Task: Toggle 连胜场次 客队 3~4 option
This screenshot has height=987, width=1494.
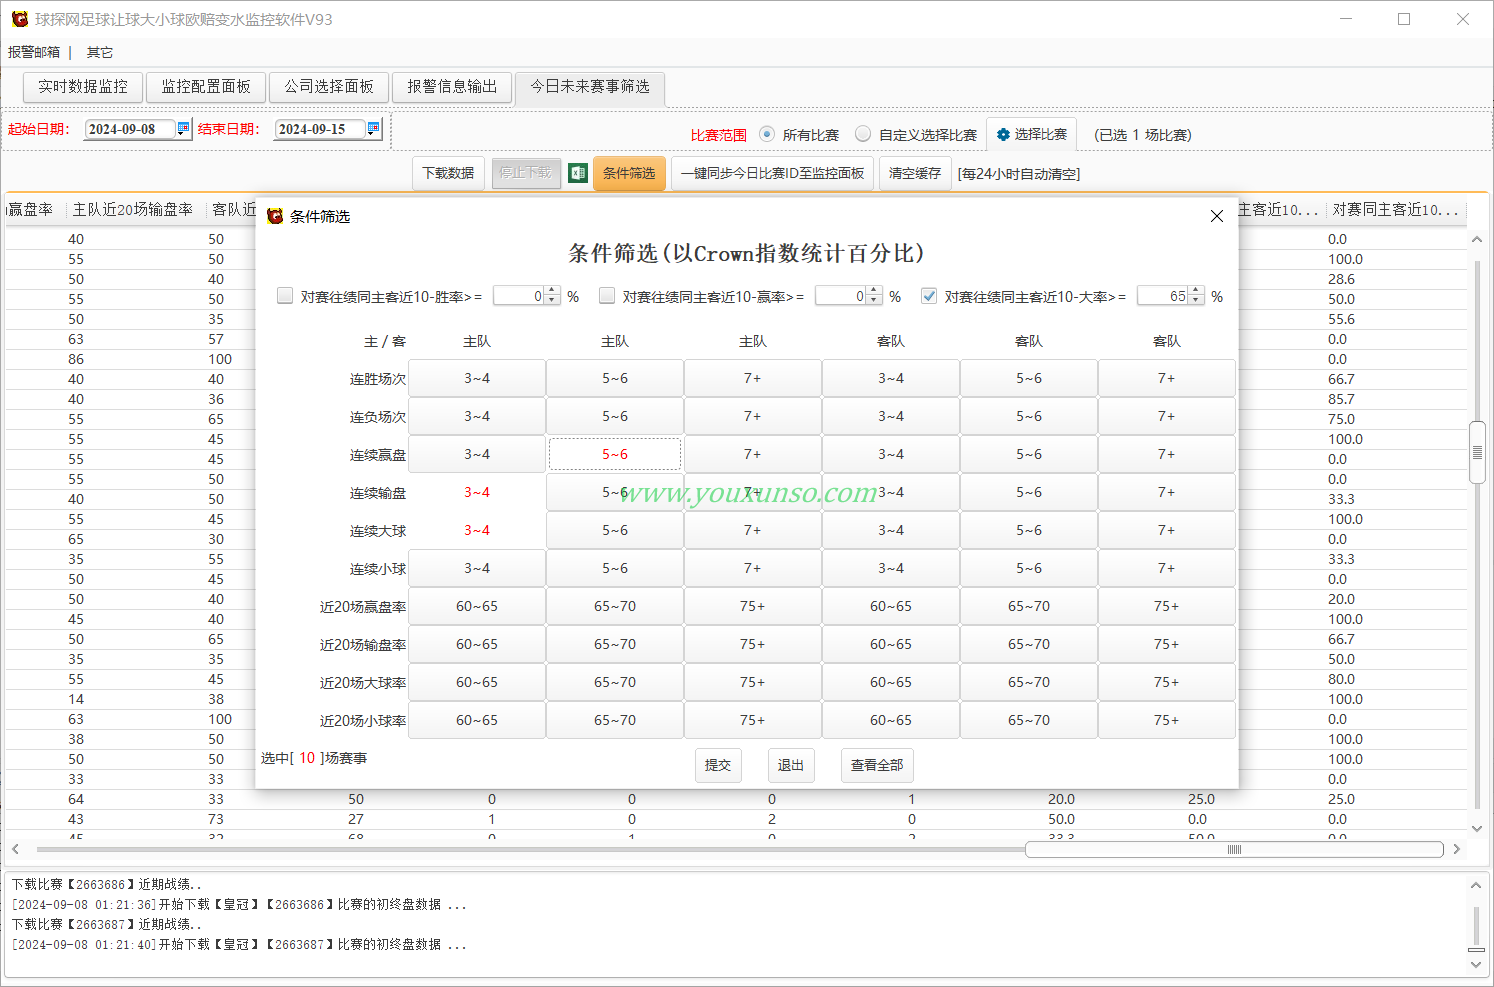Action: [x=891, y=379]
